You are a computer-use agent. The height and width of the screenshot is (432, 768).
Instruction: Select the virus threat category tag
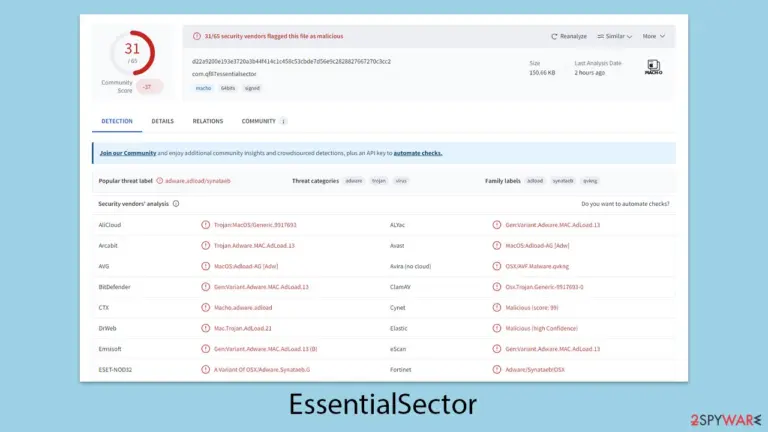(401, 181)
